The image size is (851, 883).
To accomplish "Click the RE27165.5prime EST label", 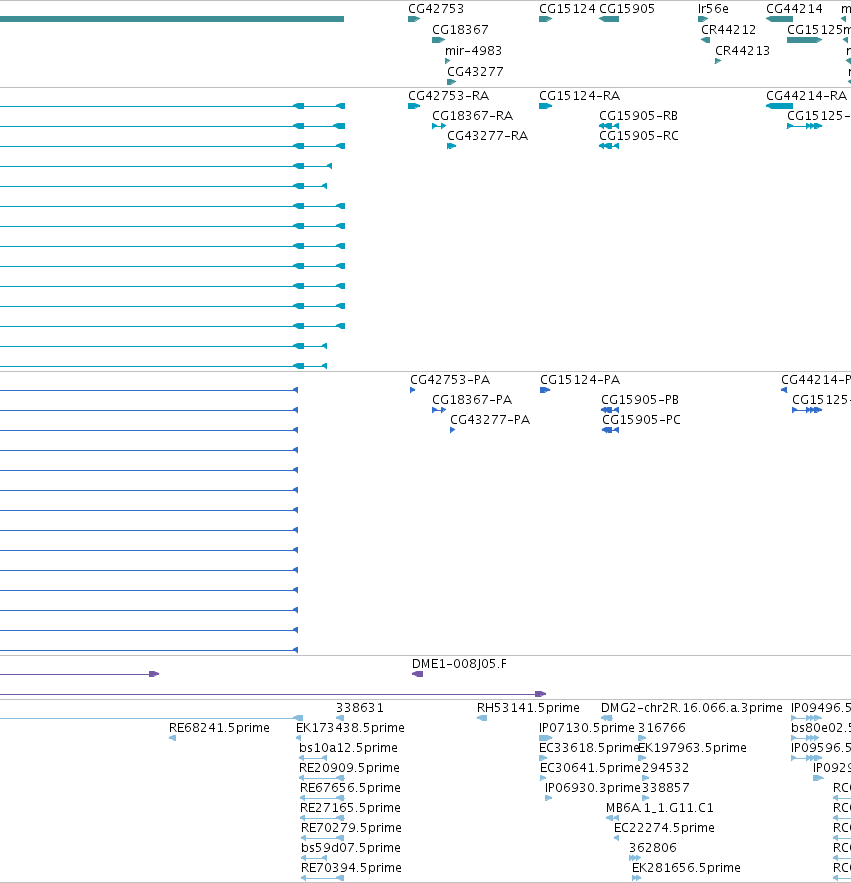I will click(x=350, y=808).
